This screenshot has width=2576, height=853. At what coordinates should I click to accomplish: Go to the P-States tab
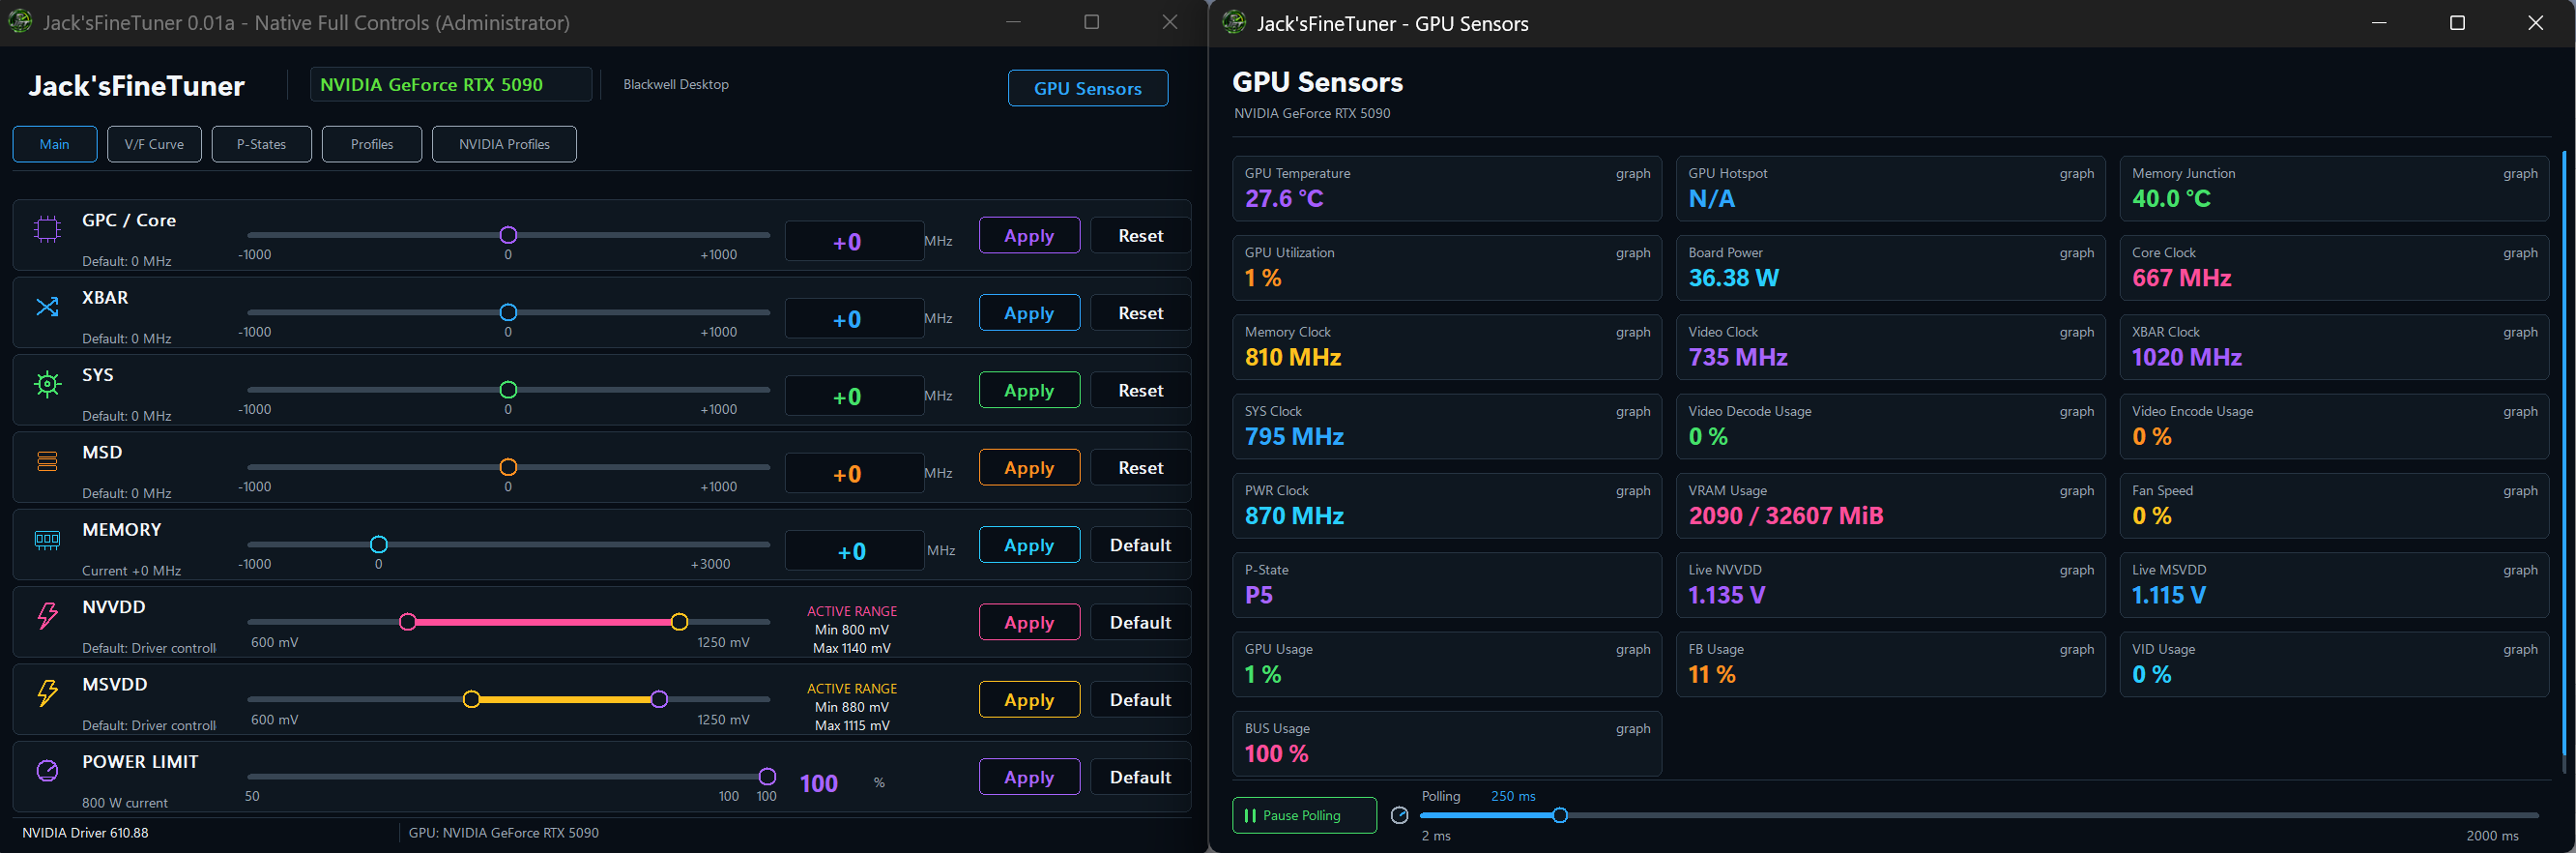[x=261, y=144]
